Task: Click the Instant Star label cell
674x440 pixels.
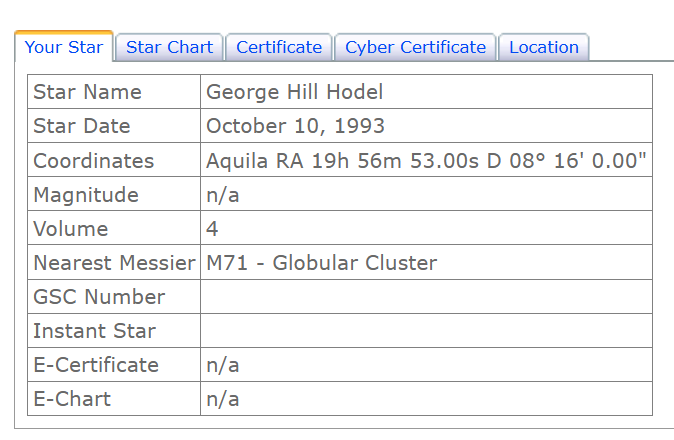Action: click(x=94, y=331)
